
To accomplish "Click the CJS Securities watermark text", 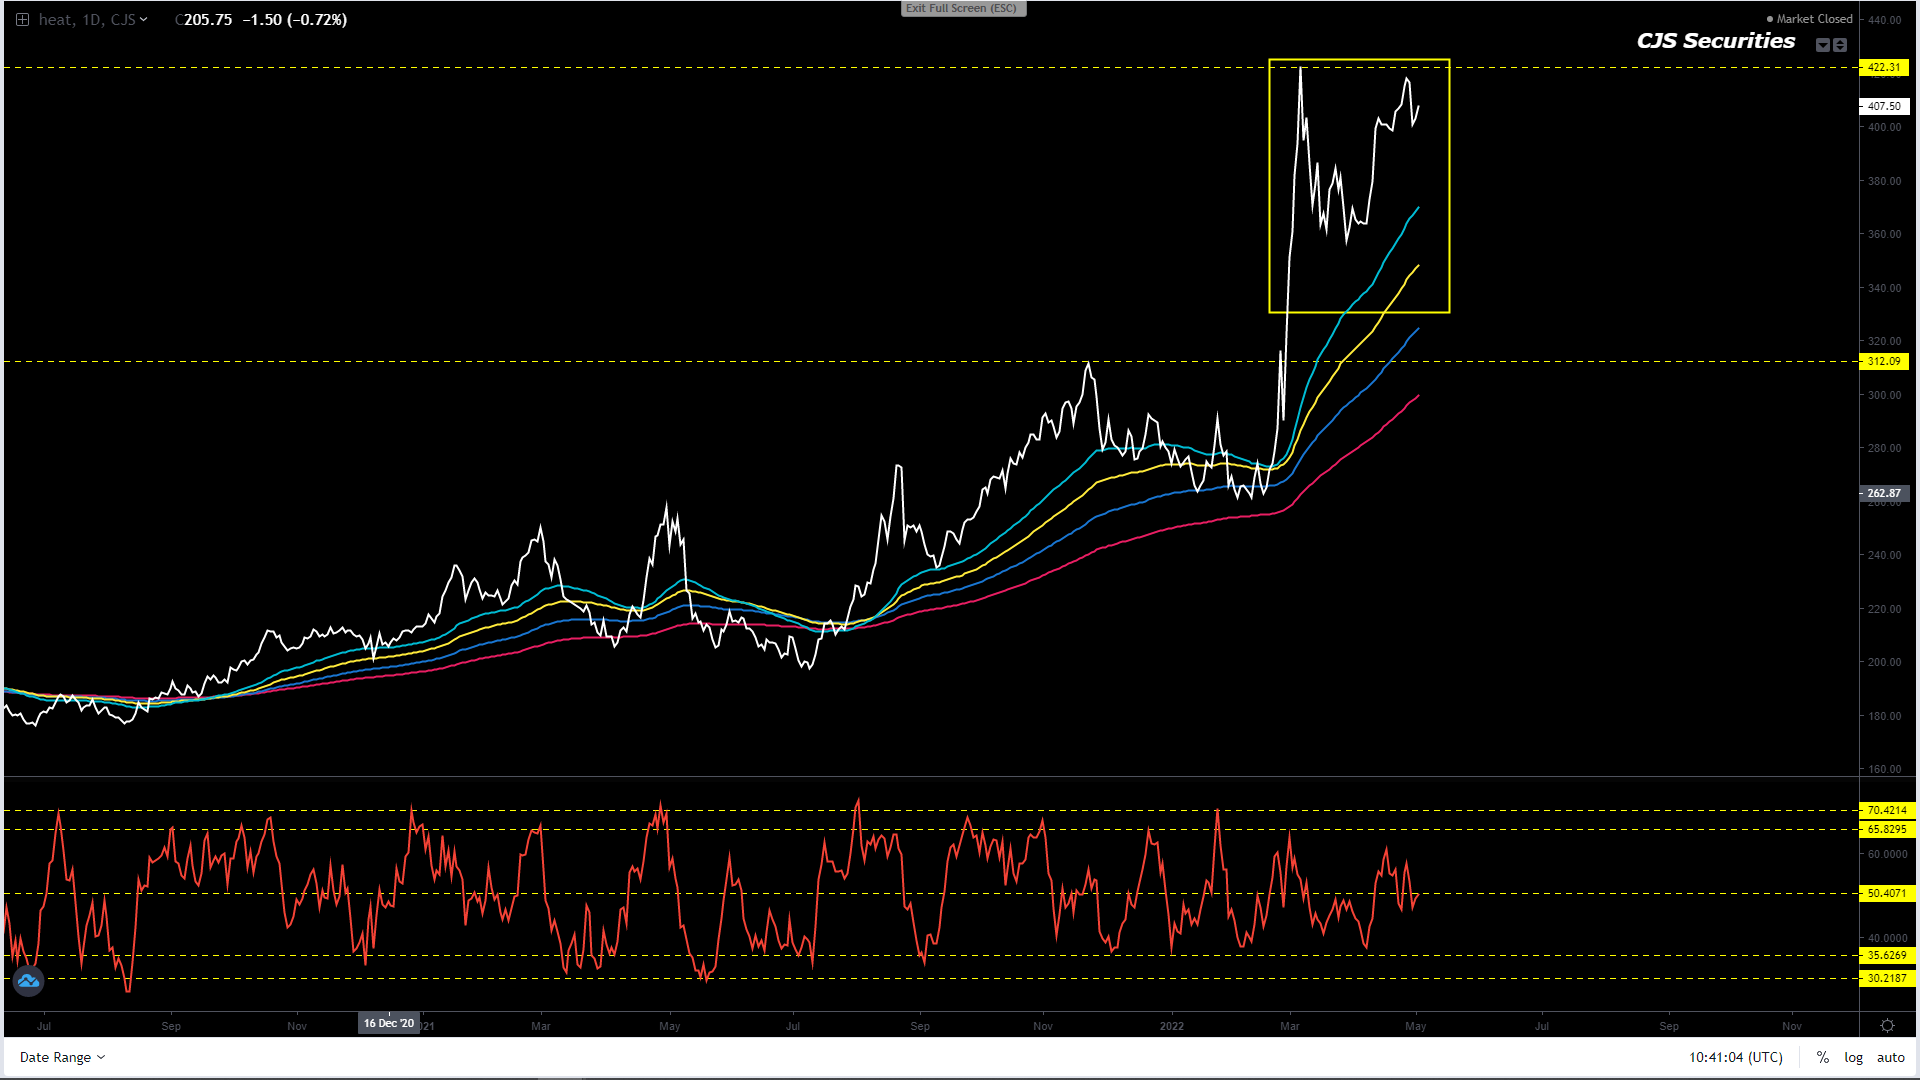I will (x=1715, y=41).
